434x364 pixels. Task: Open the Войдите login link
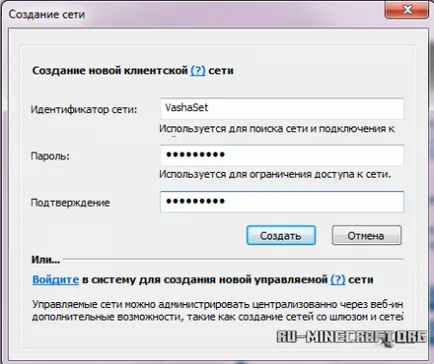(x=56, y=279)
